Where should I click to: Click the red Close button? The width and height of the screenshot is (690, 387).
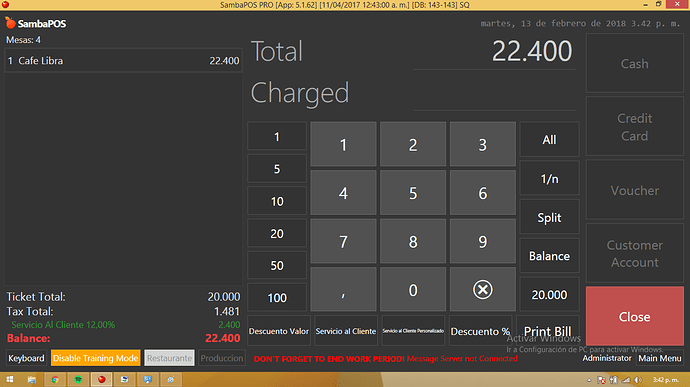click(635, 316)
